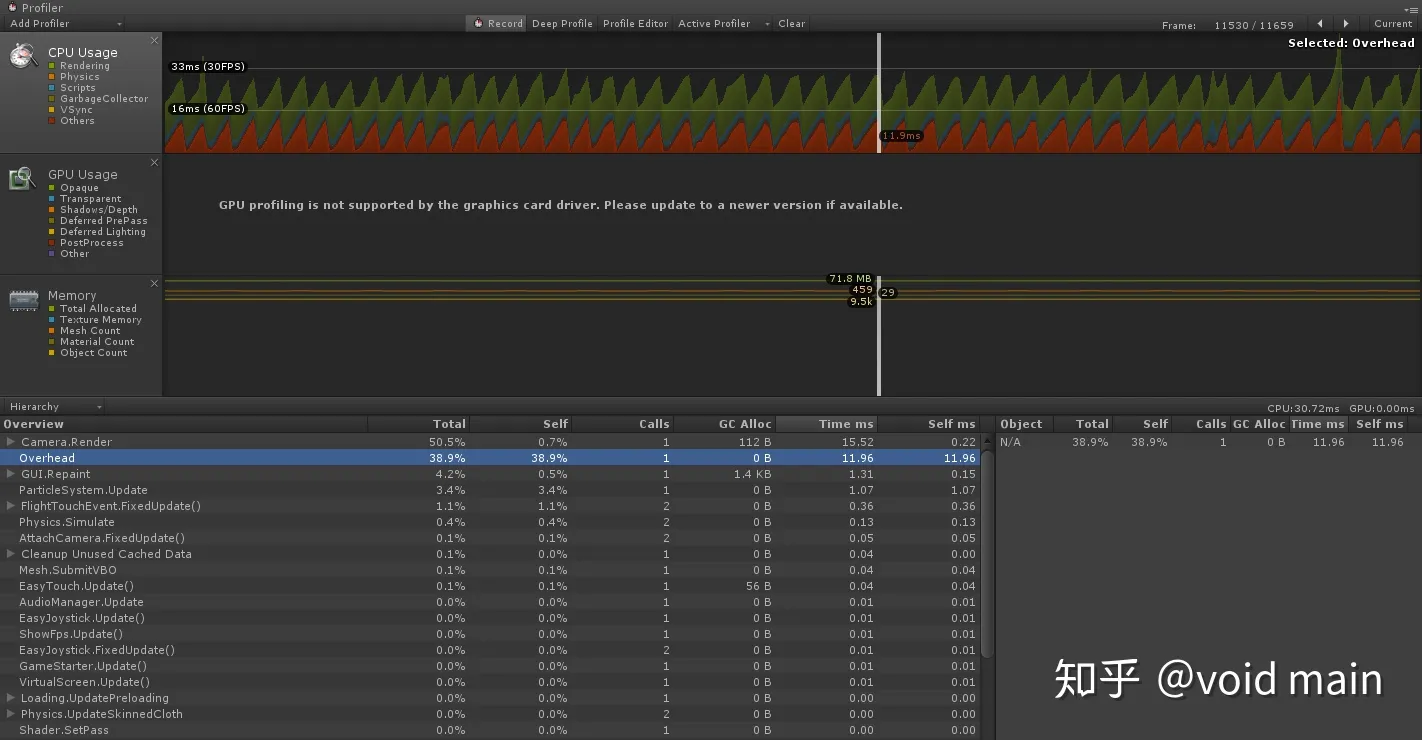The width and height of the screenshot is (1422, 740).
Task: Click the GPU Usage profiler module icon
Action: 23,178
